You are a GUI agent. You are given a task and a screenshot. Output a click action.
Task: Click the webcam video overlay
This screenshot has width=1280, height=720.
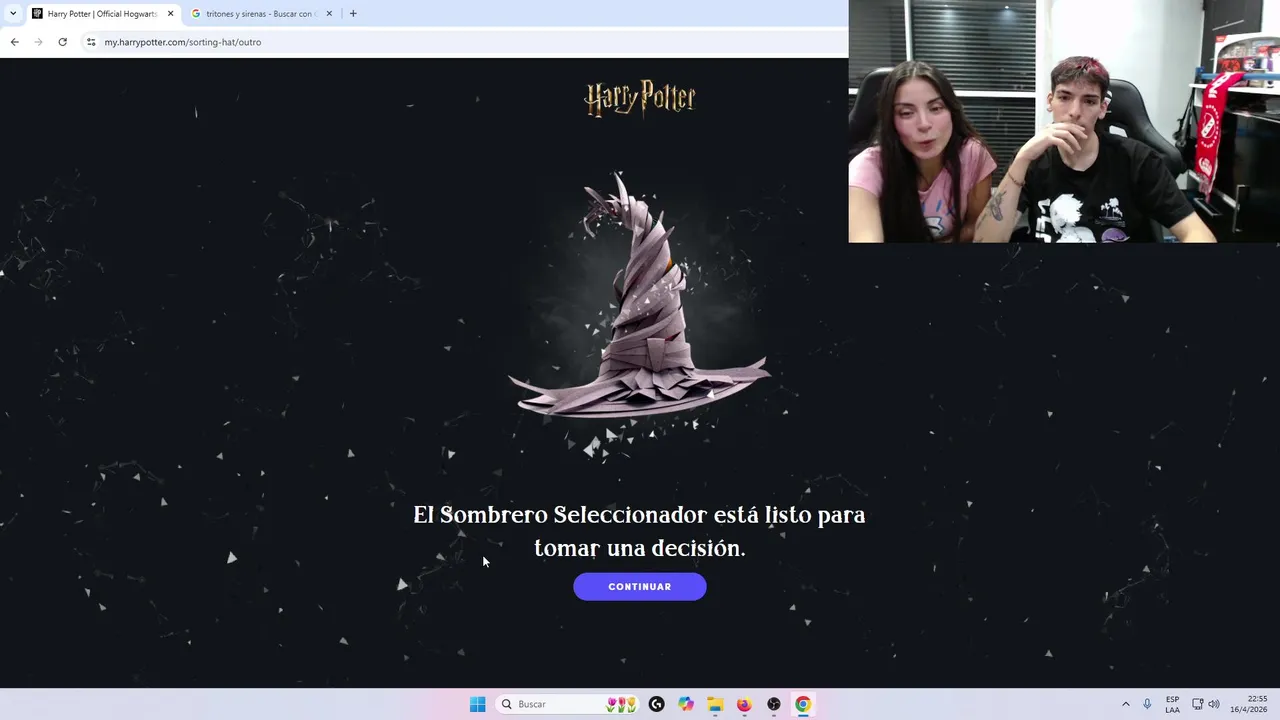pyautogui.click(x=1064, y=121)
